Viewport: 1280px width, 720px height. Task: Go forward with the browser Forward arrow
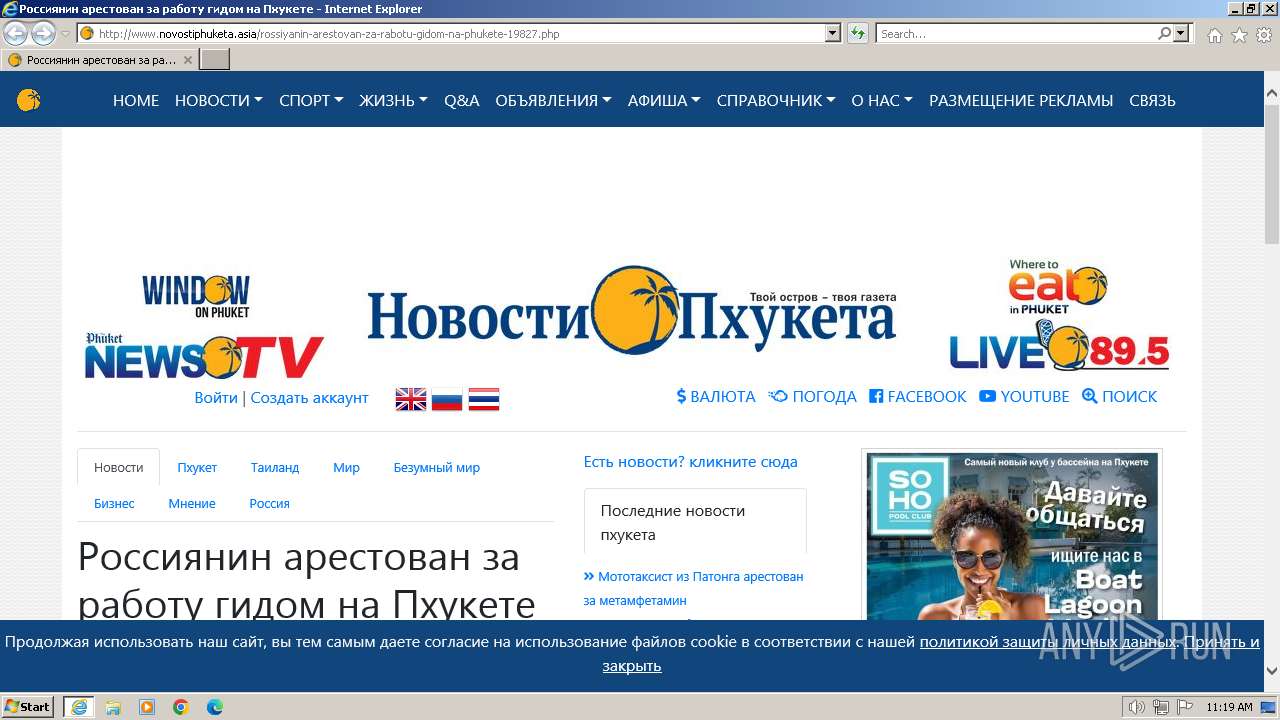43,33
